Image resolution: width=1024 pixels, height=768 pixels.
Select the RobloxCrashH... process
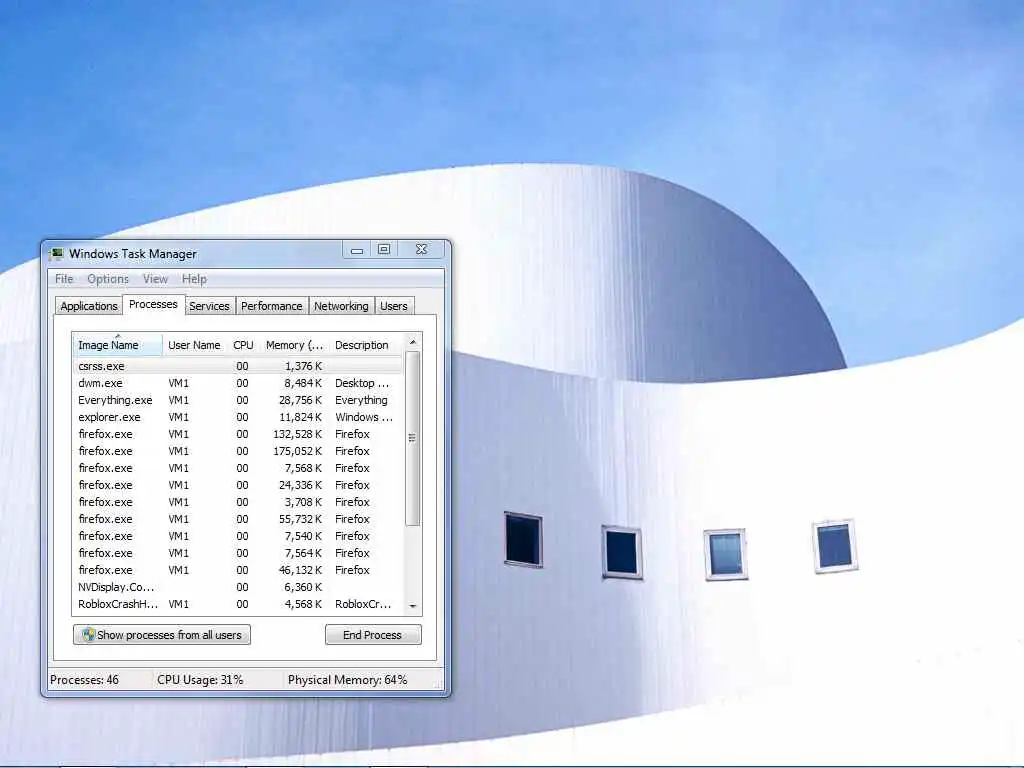click(x=238, y=604)
